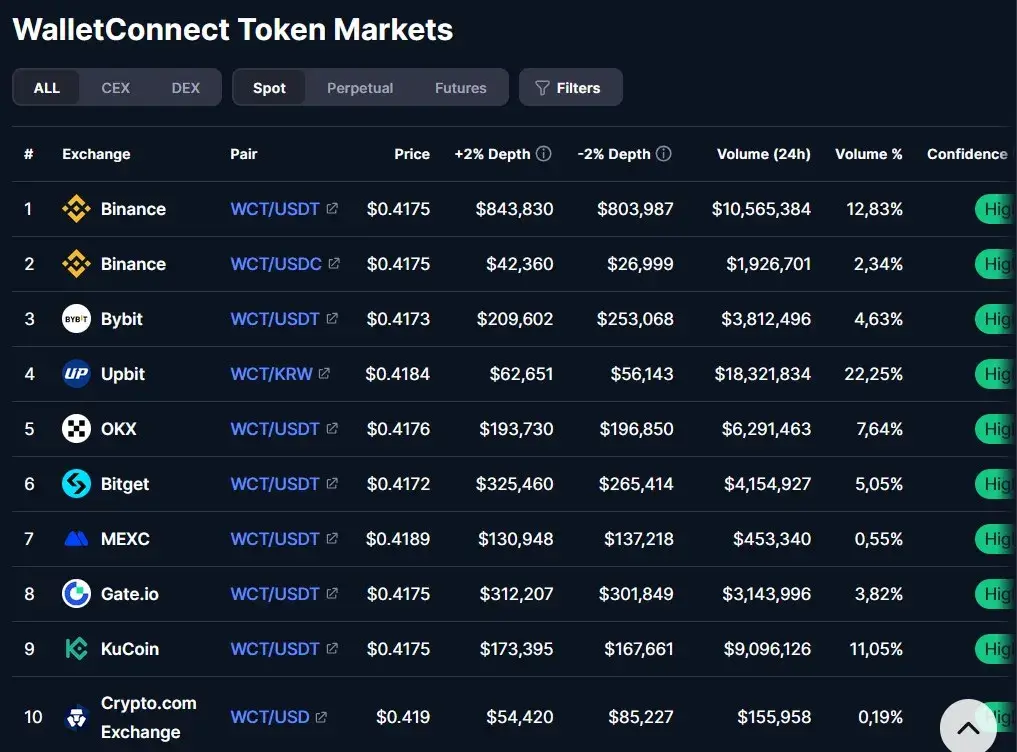Screen dimensions: 1017x752
Task: Sort by the Confidence column header
Action: (x=967, y=154)
